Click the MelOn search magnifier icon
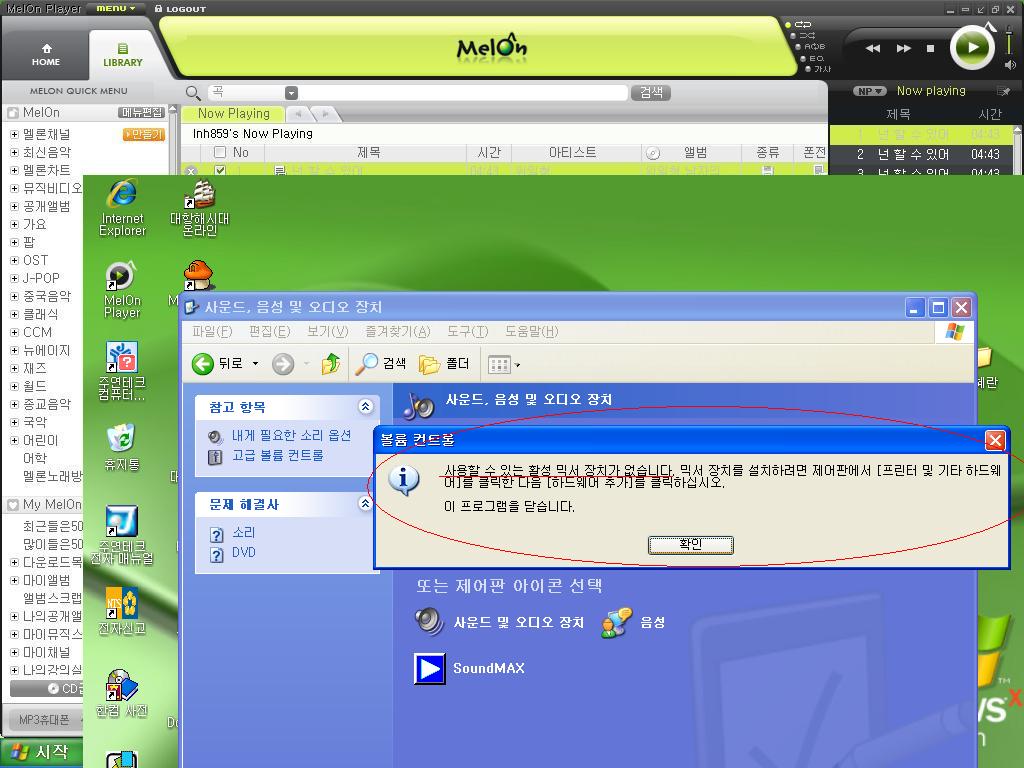 [193, 93]
